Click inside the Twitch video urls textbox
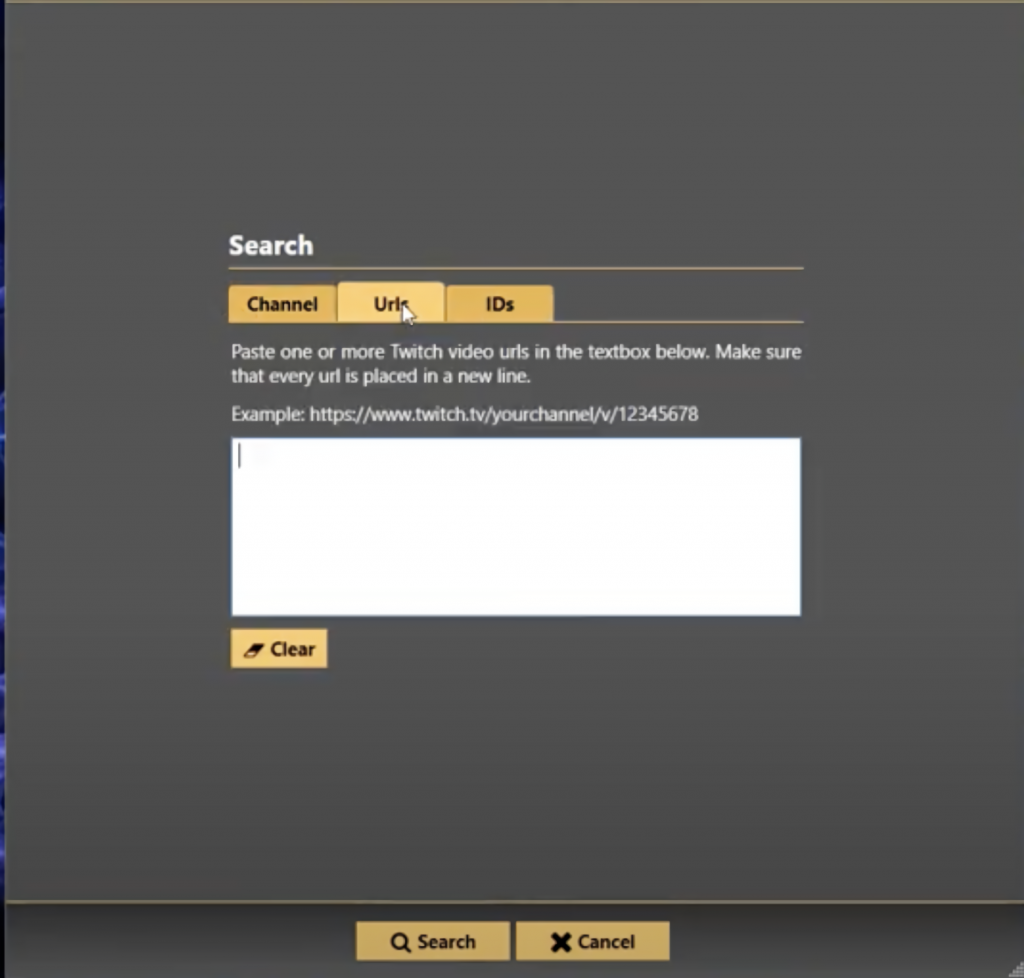This screenshot has height=978, width=1024. click(515, 526)
